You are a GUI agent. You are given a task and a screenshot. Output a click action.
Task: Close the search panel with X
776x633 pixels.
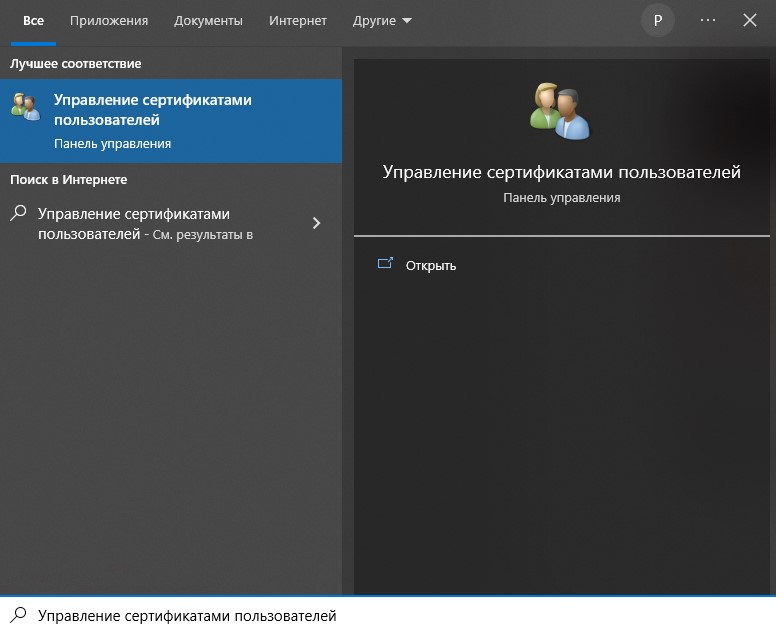coord(750,20)
